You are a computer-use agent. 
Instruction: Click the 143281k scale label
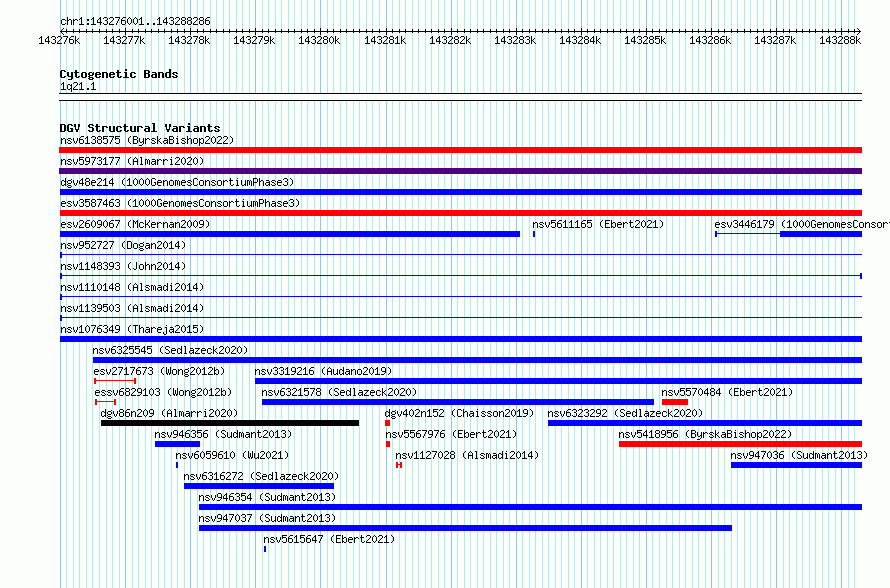[385, 40]
